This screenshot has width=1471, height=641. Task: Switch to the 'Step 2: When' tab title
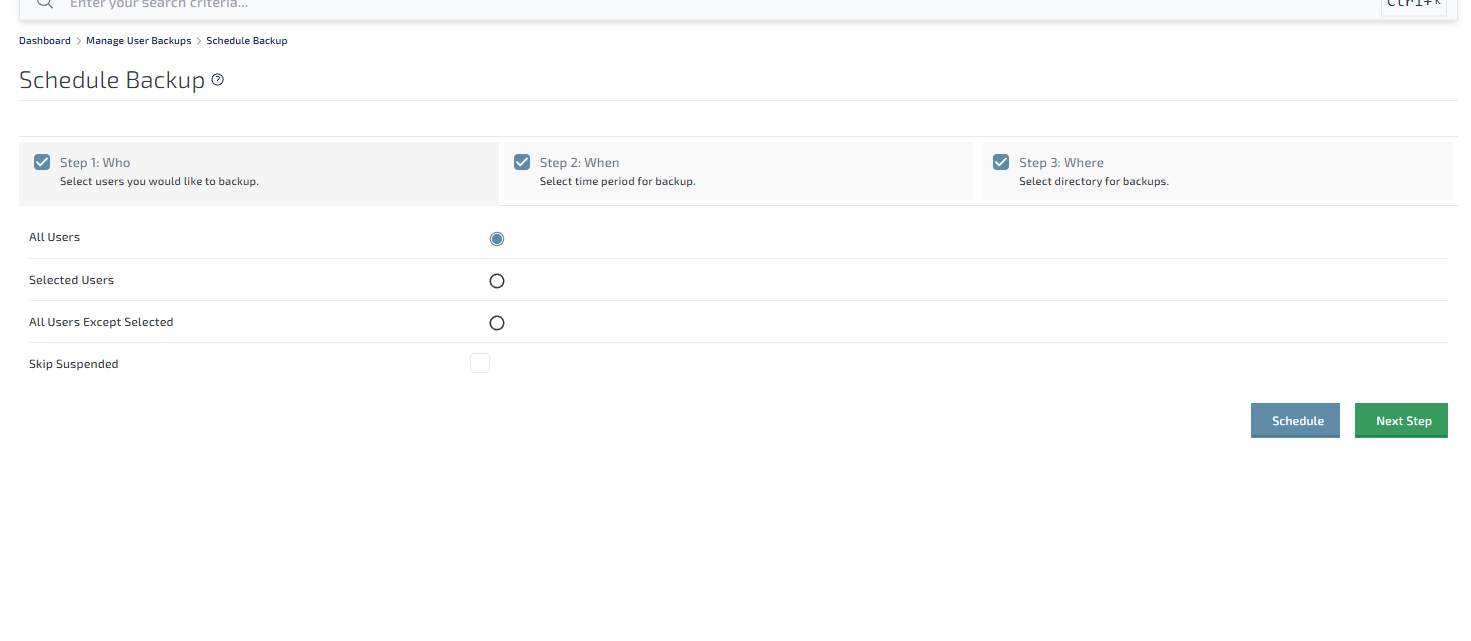(x=579, y=162)
